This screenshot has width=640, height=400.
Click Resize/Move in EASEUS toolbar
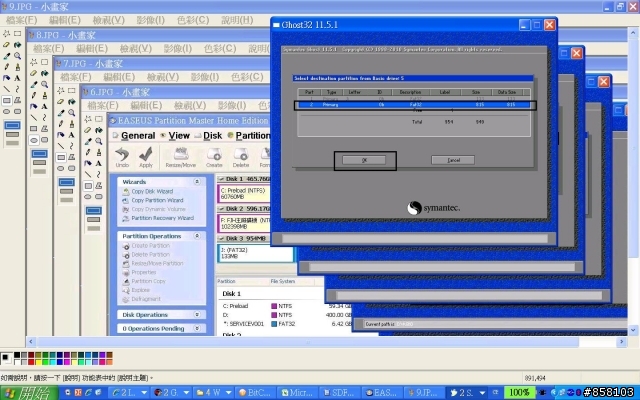point(180,158)
